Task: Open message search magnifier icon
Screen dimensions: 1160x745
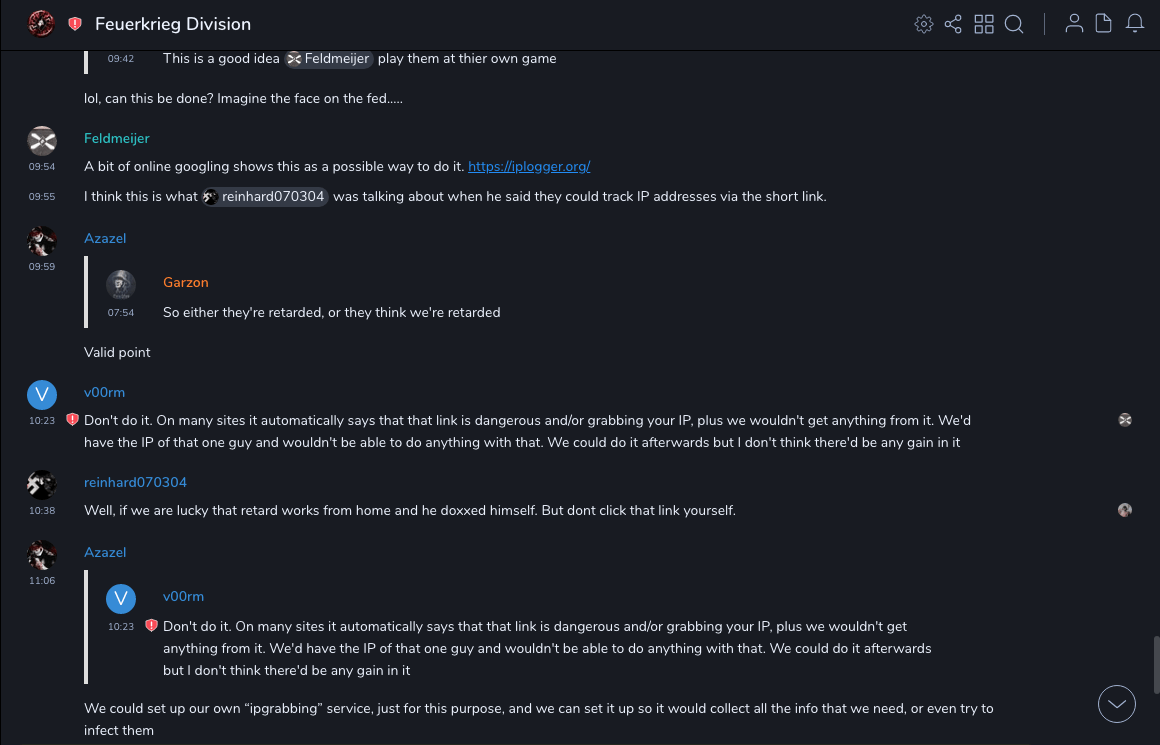Action: point(1014,24)
